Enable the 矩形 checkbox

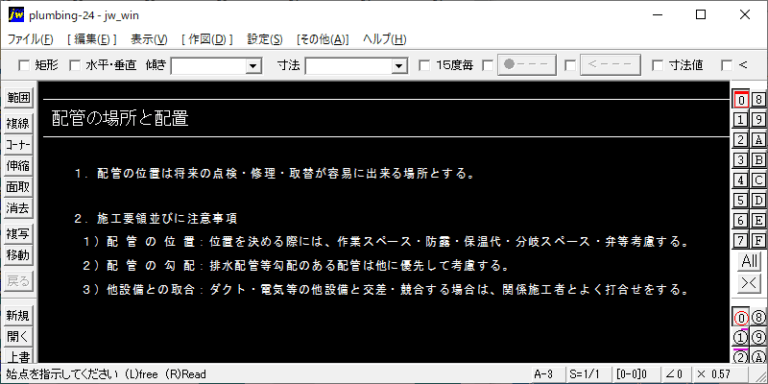click(x=24, y=65)
